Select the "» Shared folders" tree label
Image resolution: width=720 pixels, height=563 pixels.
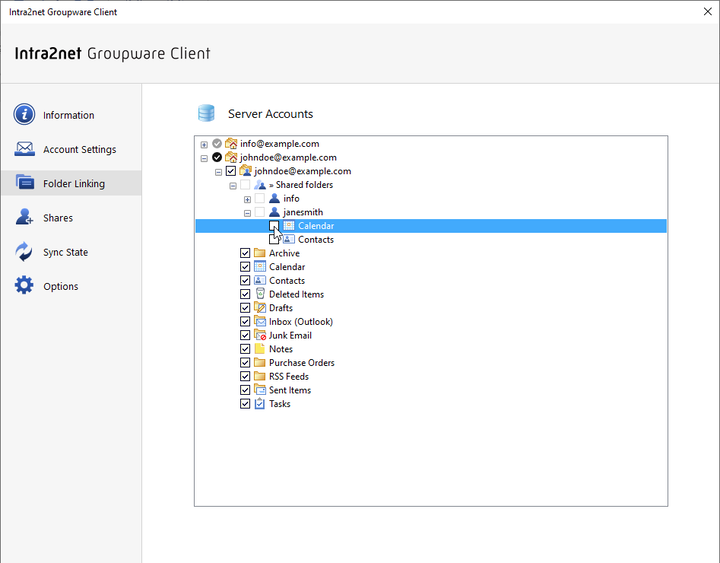pos(301,185)
